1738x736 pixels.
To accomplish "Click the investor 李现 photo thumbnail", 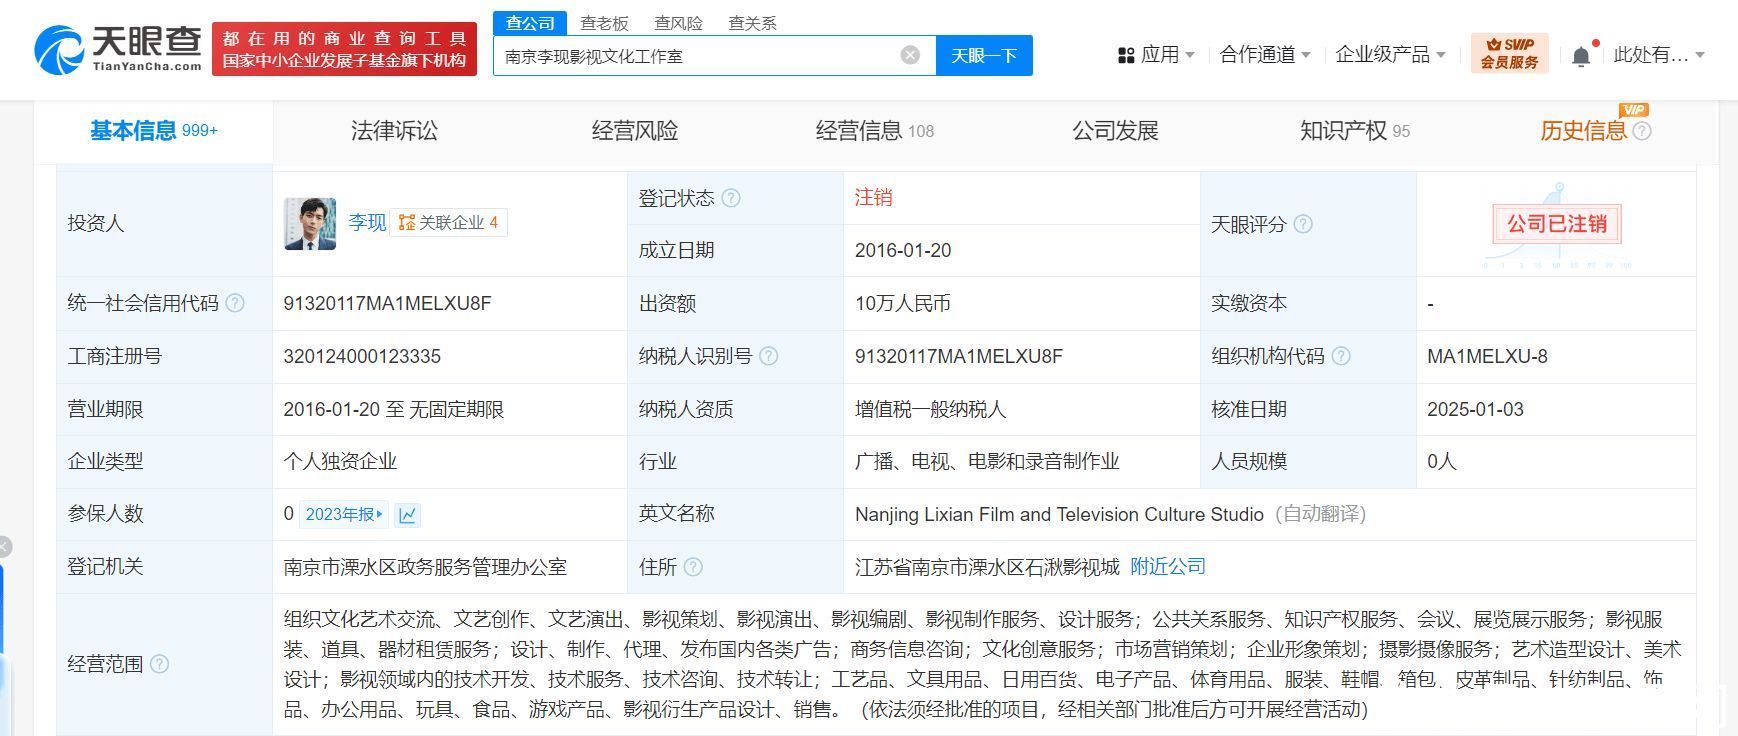I will coord(310,223).
